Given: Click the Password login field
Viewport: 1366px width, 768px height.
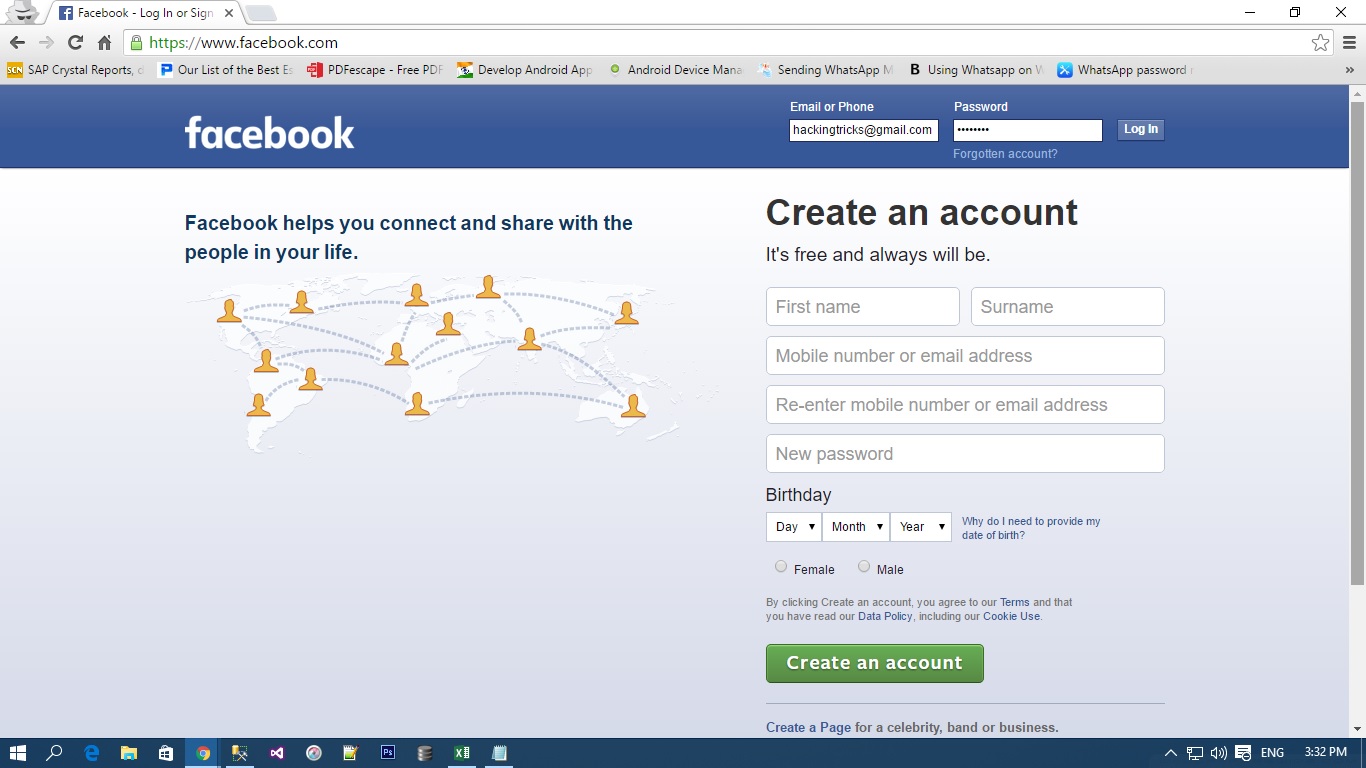Looking at the screenshot, I should tap(1028, 130).
